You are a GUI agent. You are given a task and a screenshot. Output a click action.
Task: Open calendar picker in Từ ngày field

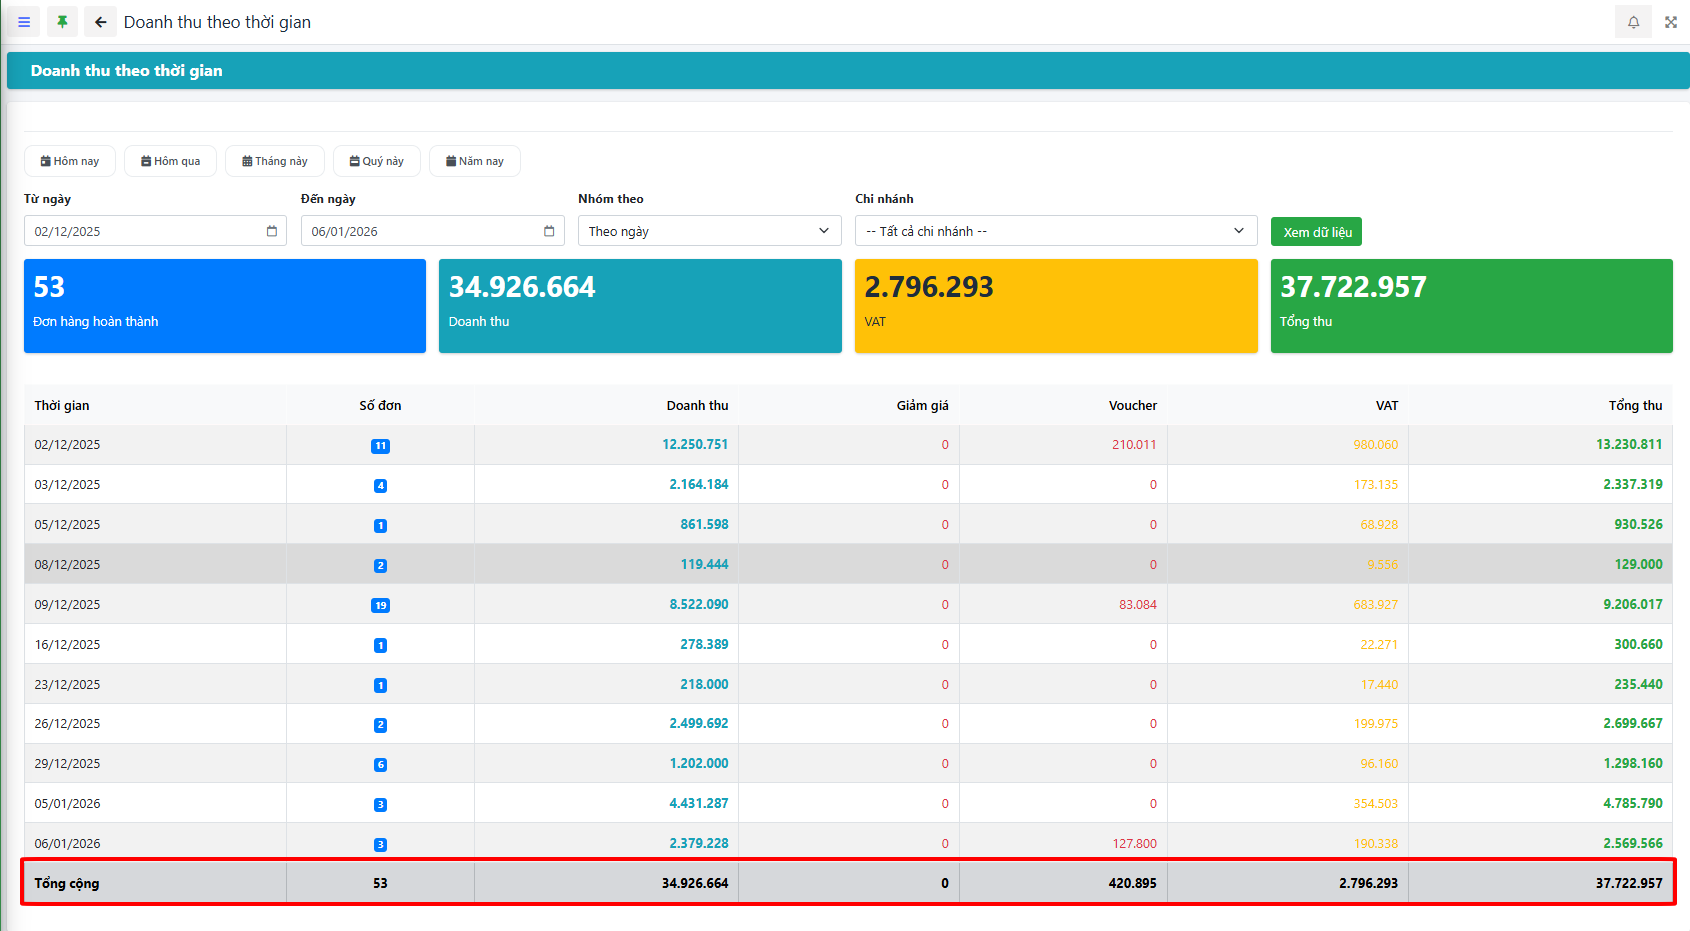(x=272, y=231)
